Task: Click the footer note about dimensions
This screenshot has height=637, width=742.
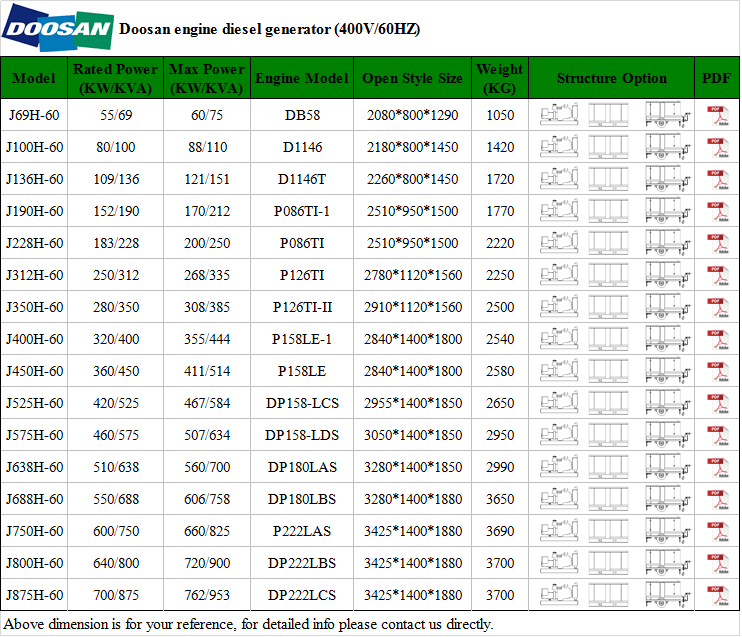Action: tap(248, 624)
